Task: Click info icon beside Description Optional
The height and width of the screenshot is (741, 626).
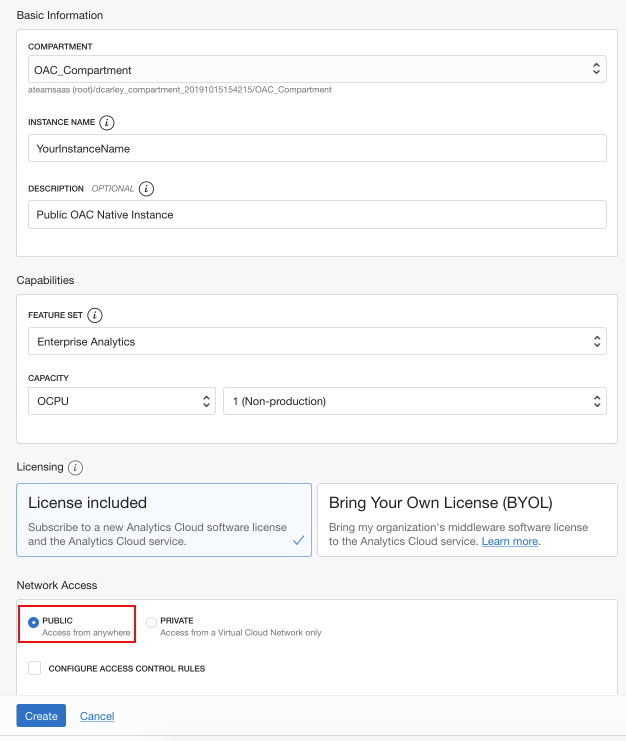Action: (x=147, y=188)
